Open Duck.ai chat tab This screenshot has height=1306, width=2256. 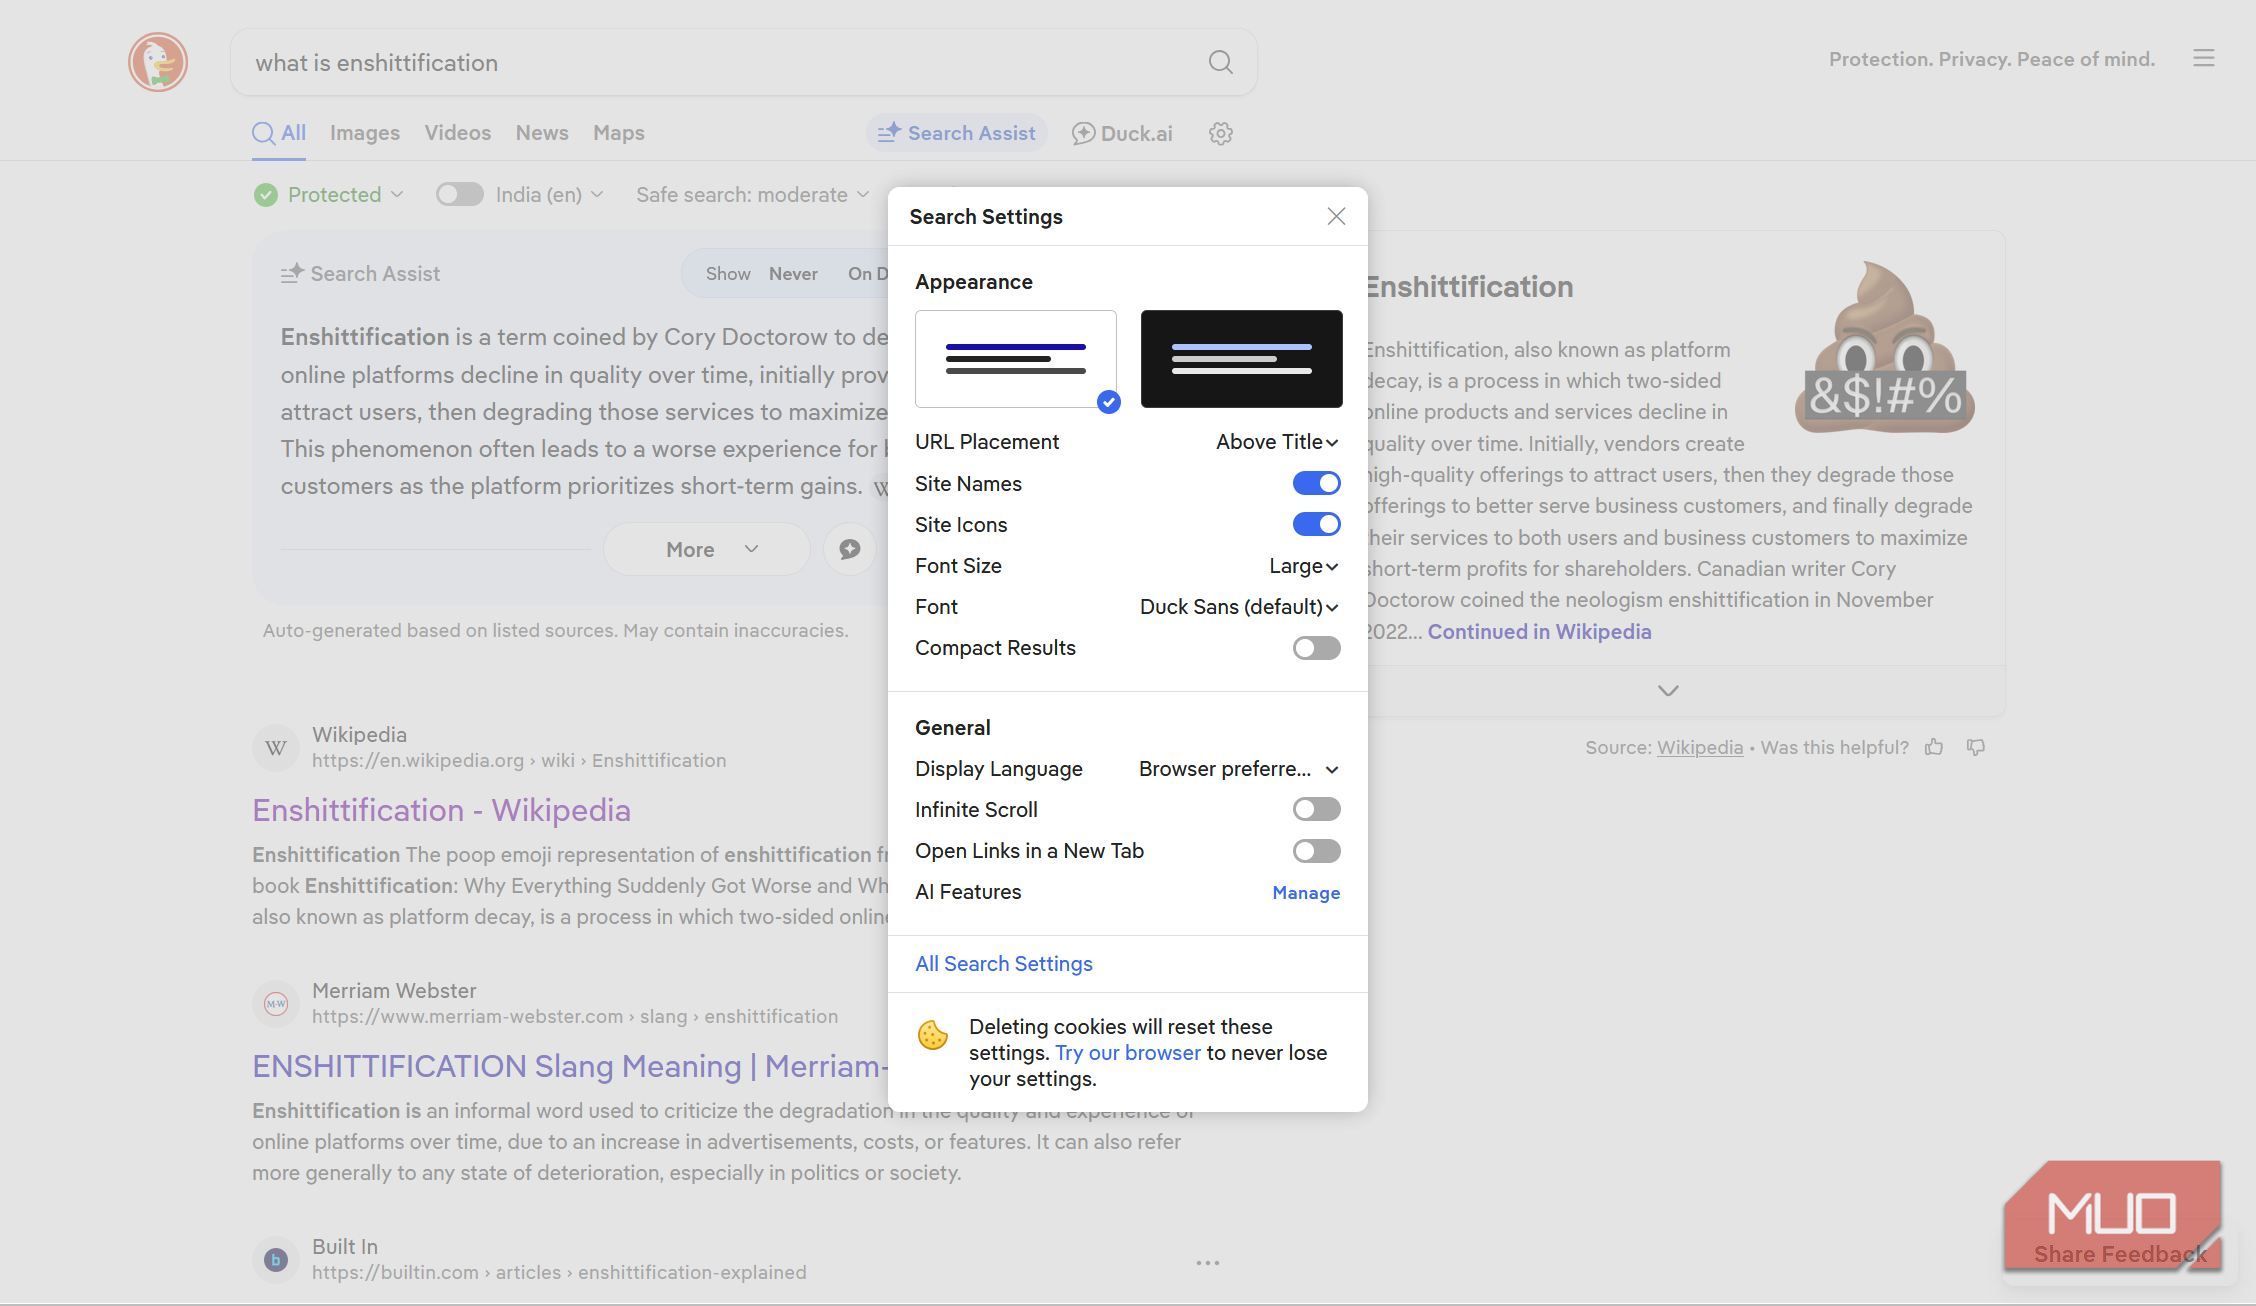click(1122, 133)
